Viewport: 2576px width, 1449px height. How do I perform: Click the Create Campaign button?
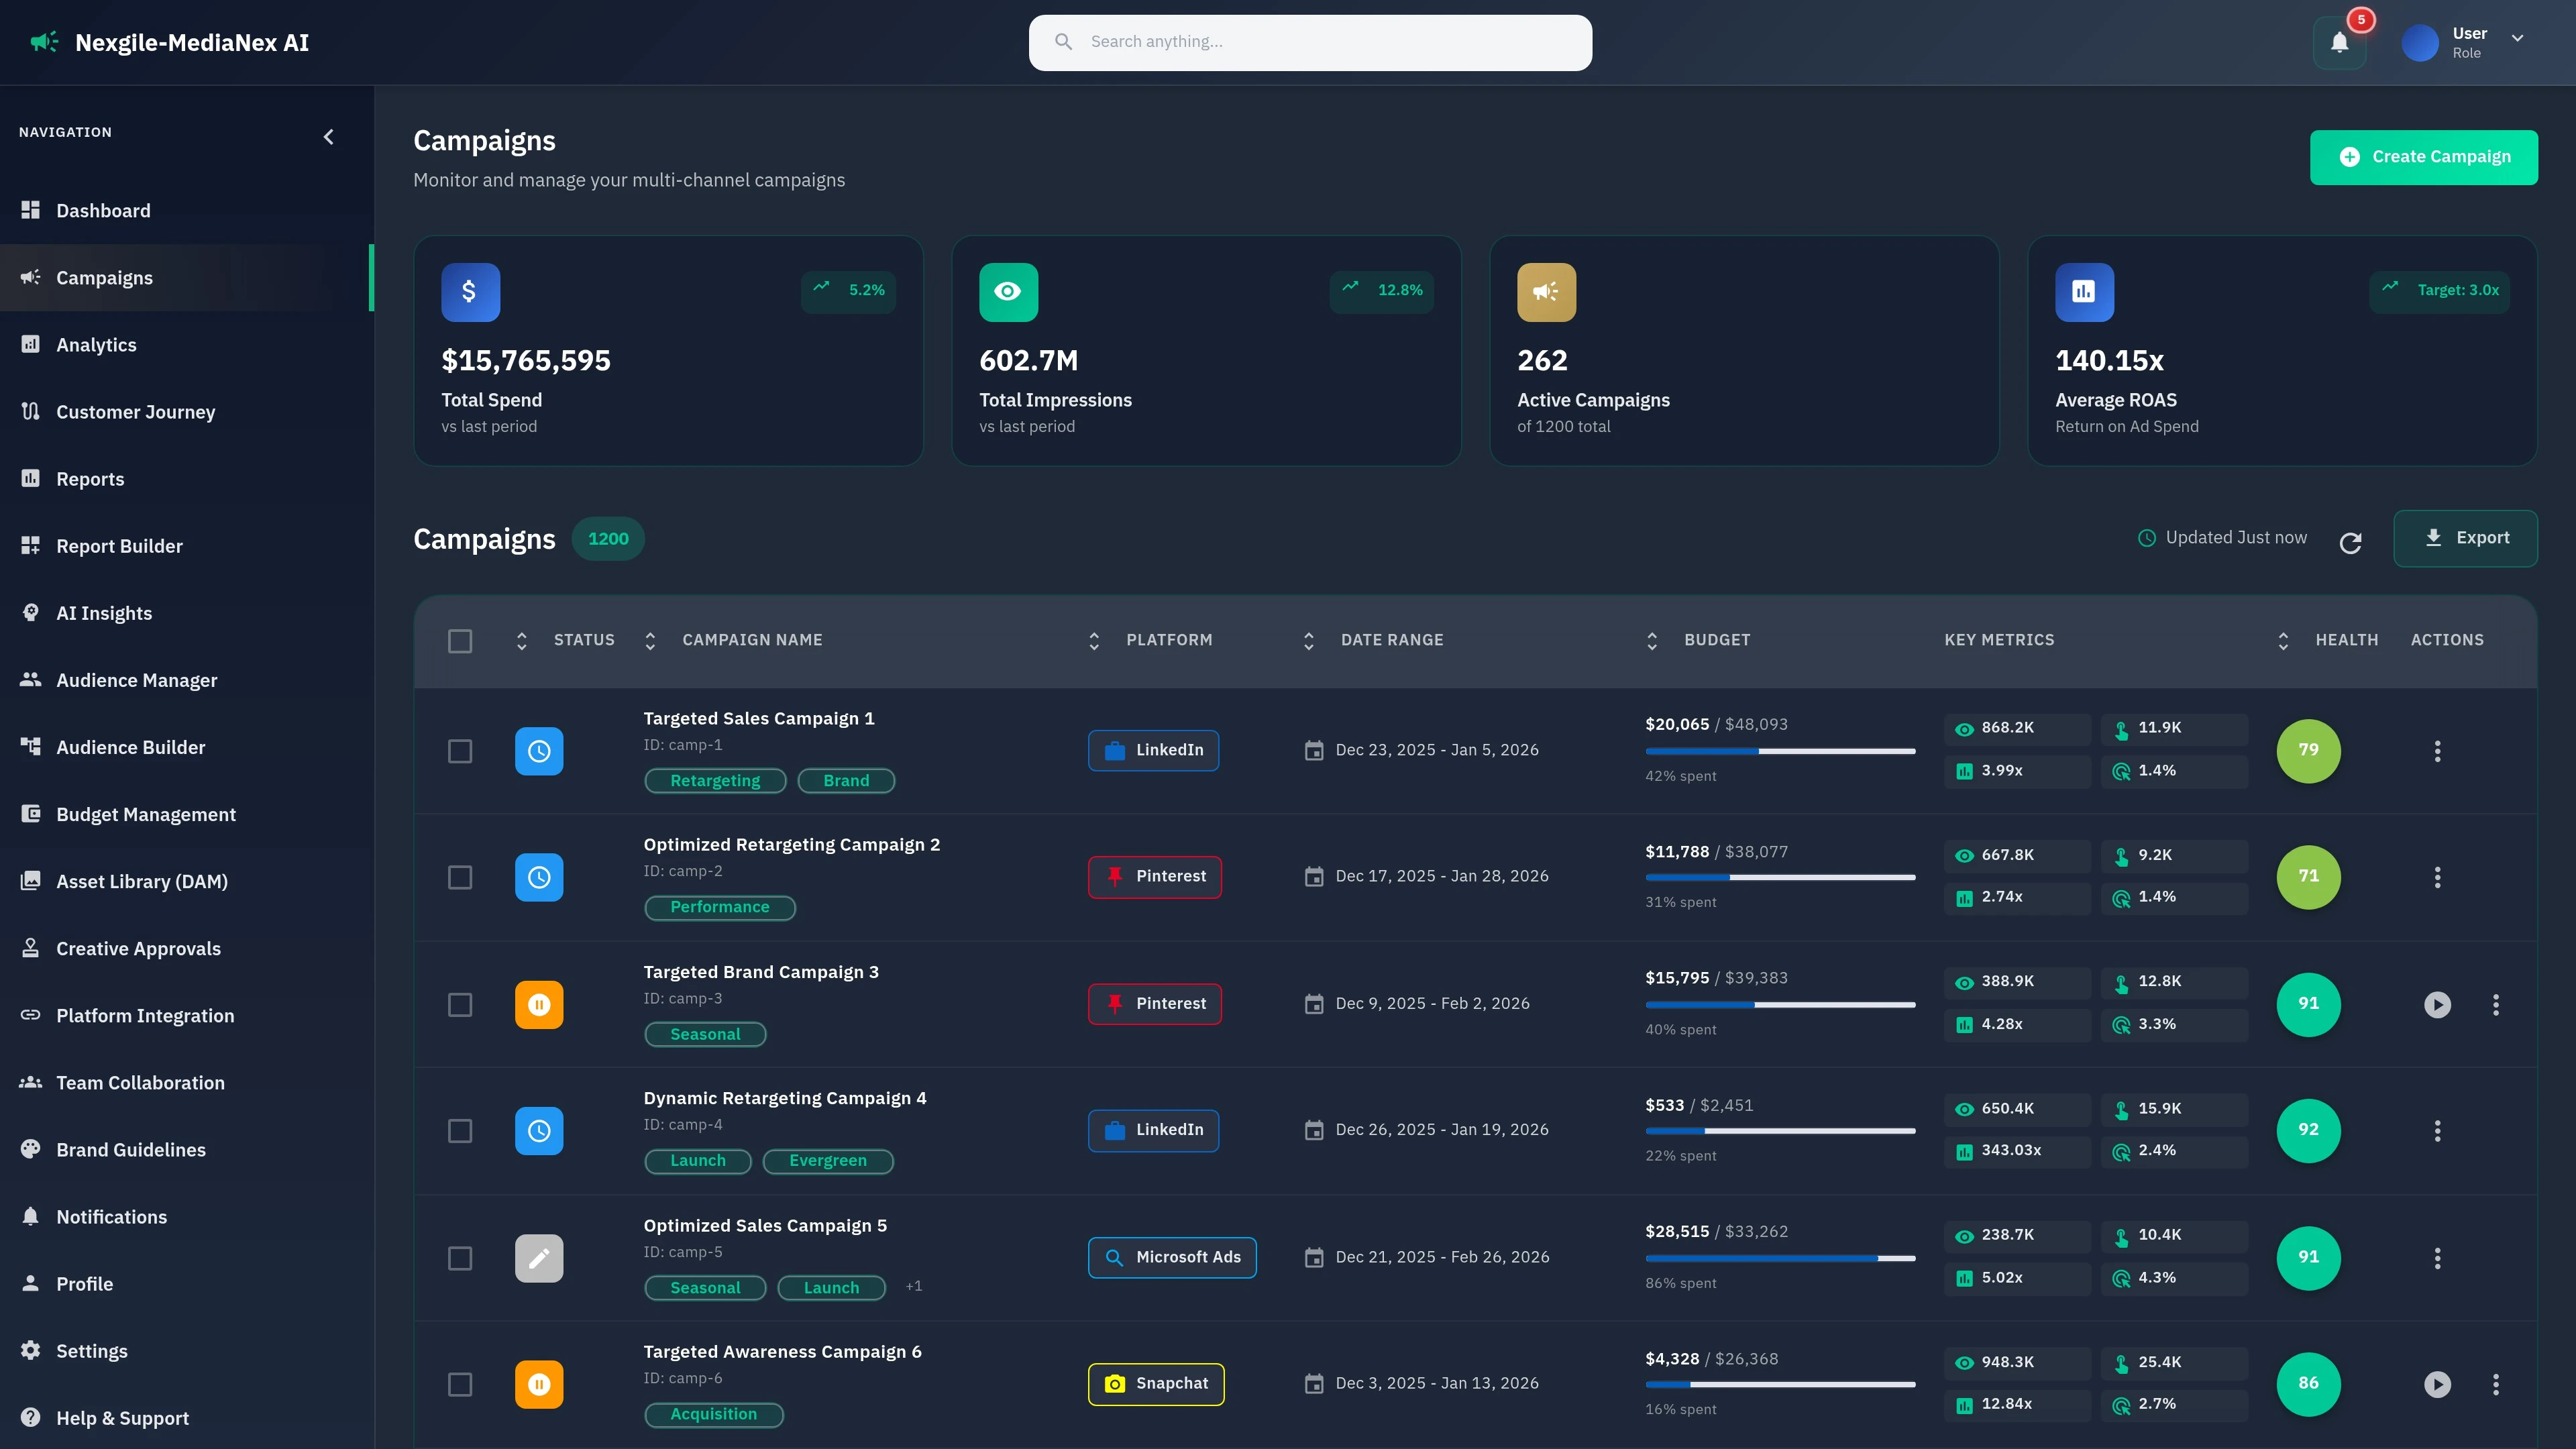pos(2424,157)
